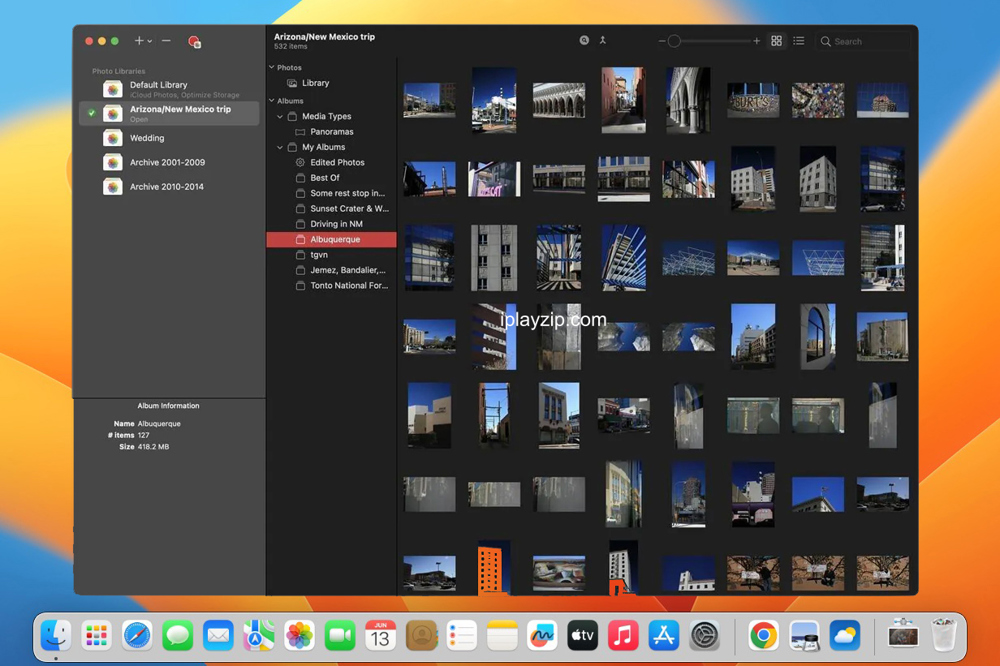Collapse the Photos section
Screen dimensions: 1000x666
point(271,68)
